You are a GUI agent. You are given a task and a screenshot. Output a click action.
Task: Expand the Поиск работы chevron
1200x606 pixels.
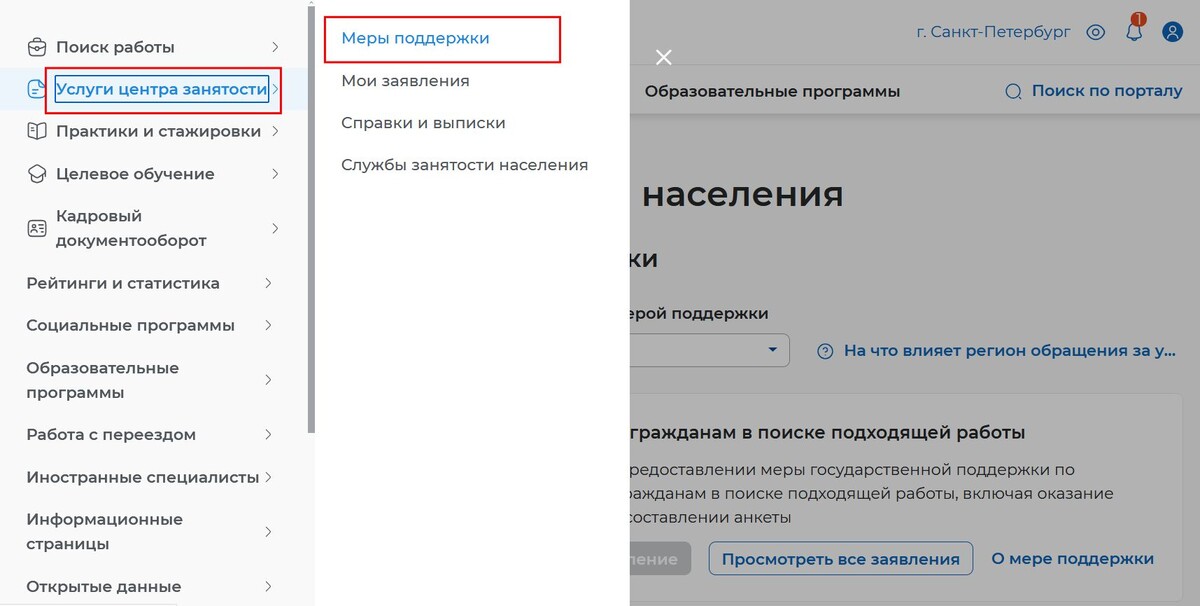pos(274,47)
